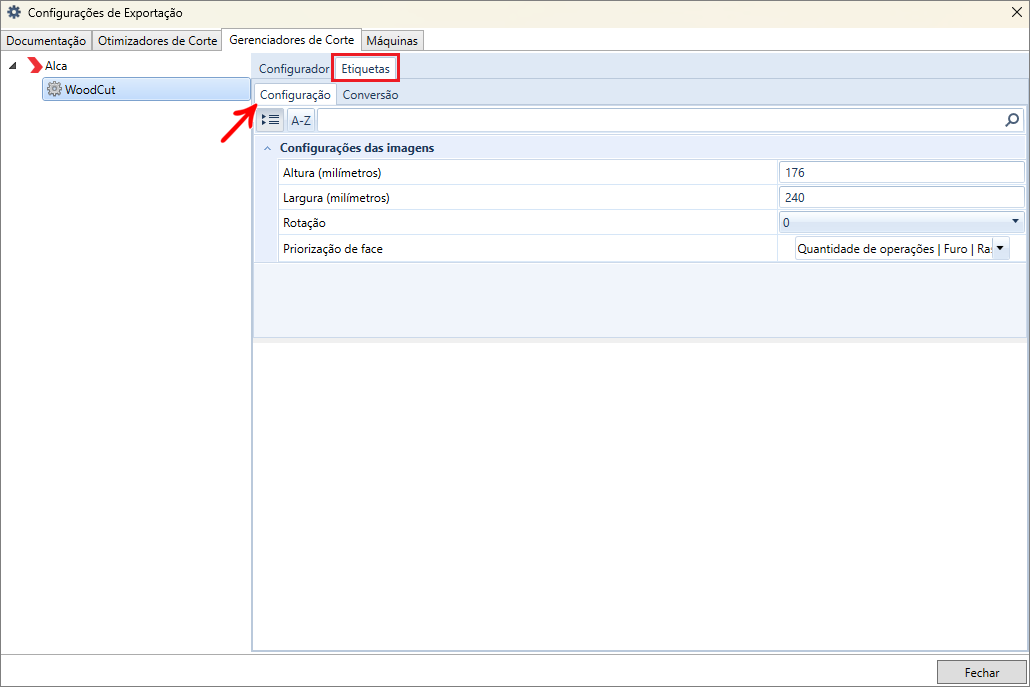Click the Largura value field 240
Screen dimensions: 1030x687
tap(901, 198)
